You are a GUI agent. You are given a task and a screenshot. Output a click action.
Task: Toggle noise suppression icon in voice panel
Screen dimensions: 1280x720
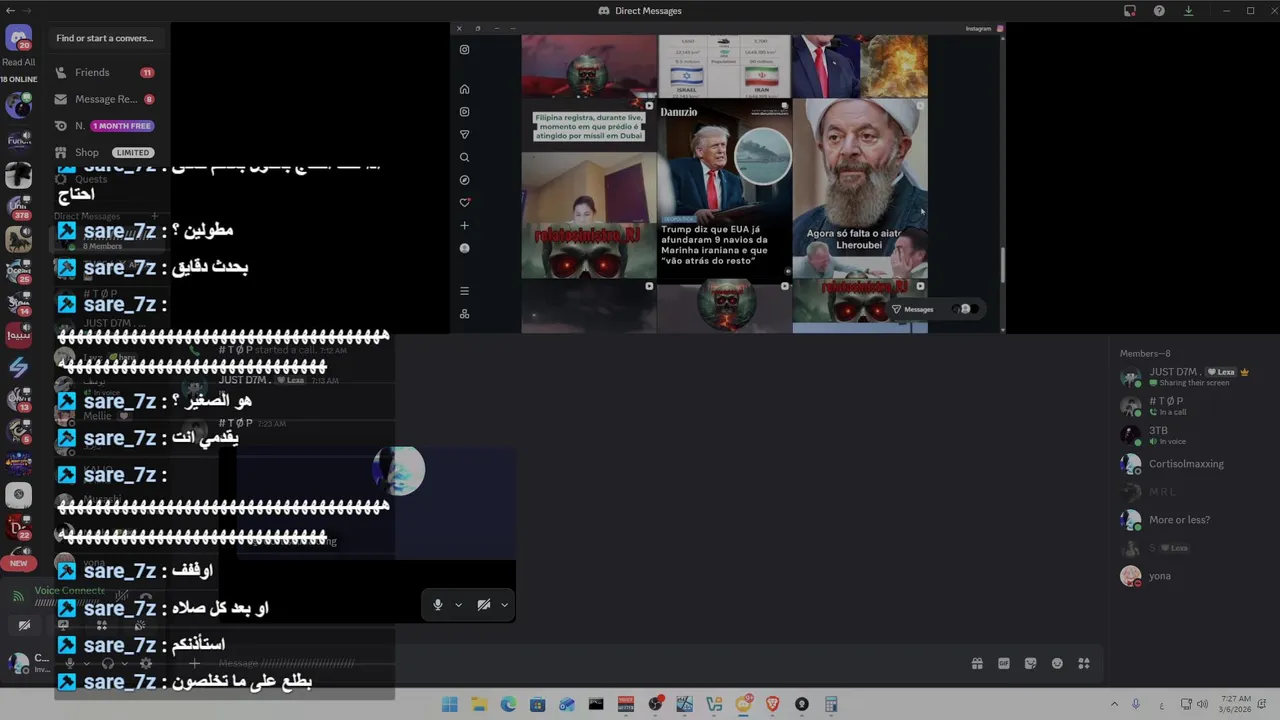(x=121, y=596)
